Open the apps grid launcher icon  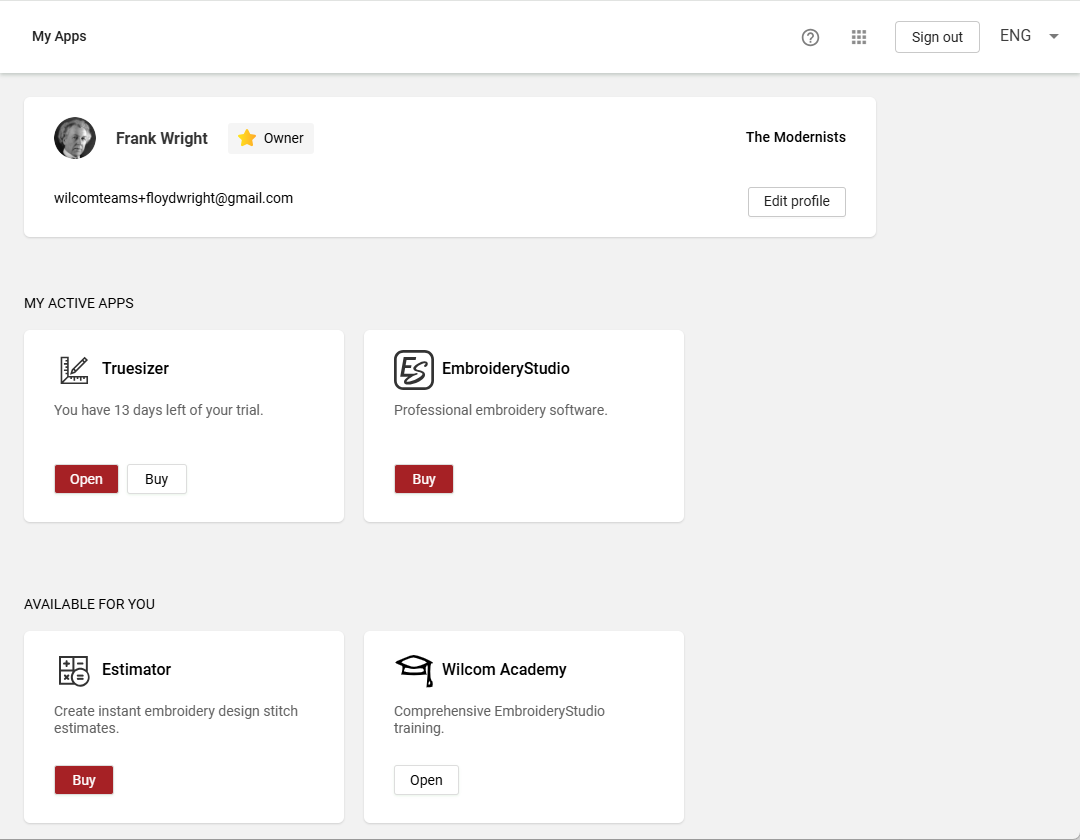(x=858, y=37)
